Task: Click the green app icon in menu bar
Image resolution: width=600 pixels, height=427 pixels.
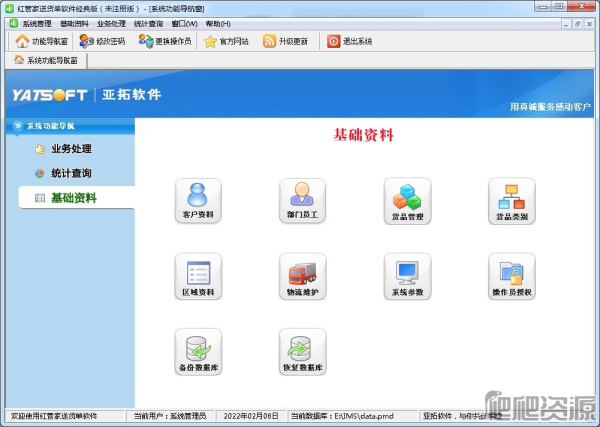Action: [13, 23]
